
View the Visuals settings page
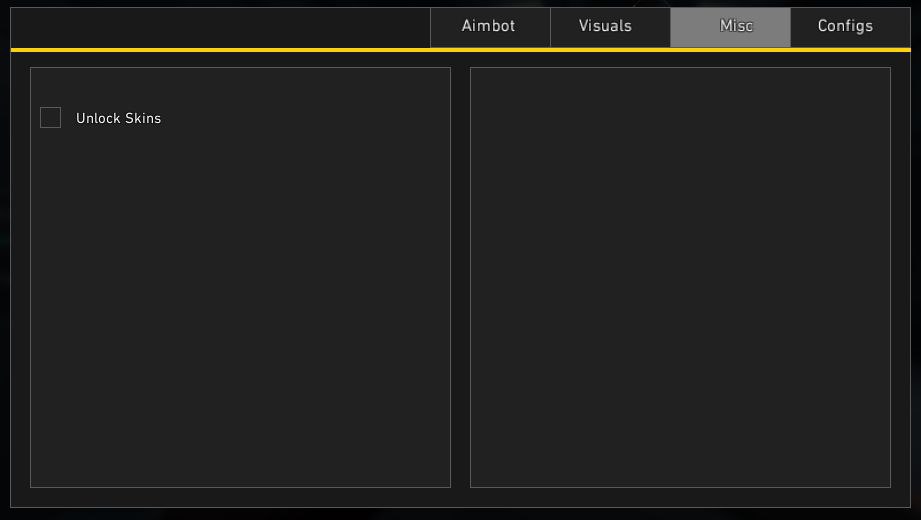point(606,26)
